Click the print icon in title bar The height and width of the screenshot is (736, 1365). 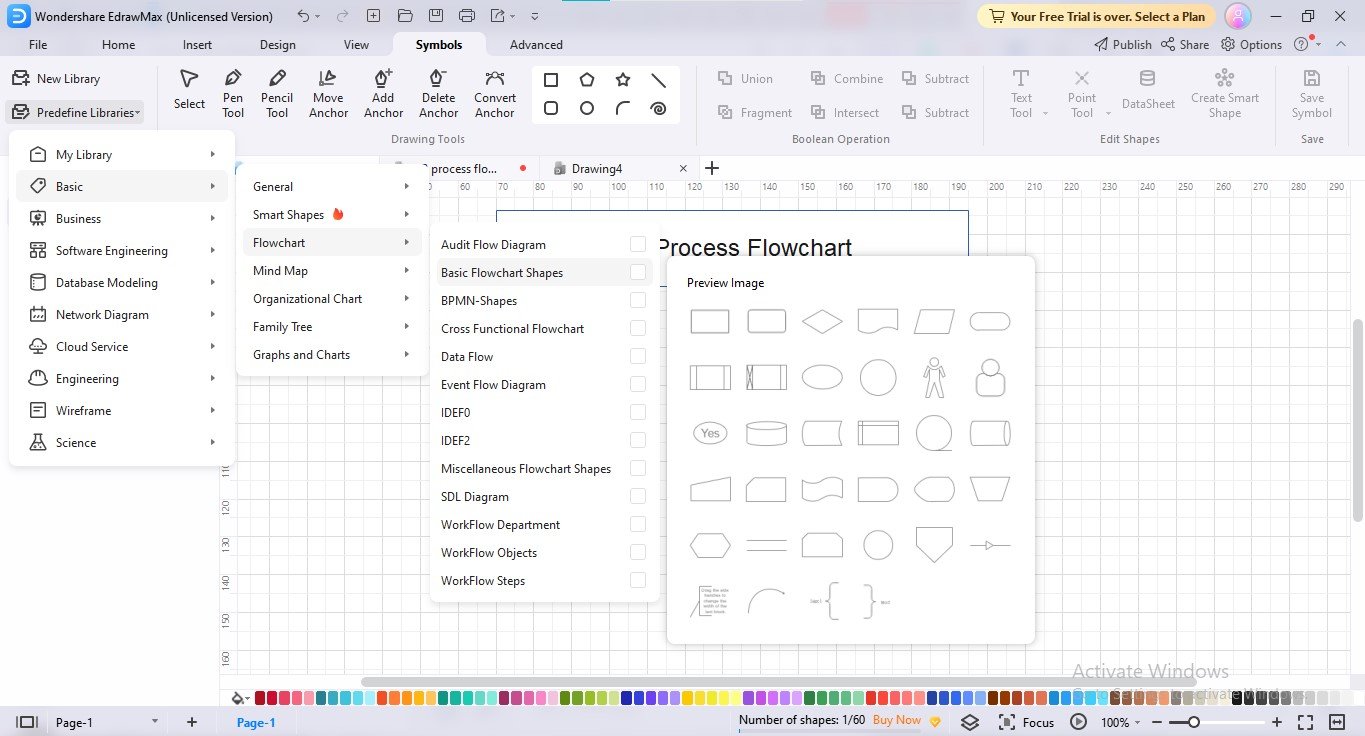pos(467,16)
